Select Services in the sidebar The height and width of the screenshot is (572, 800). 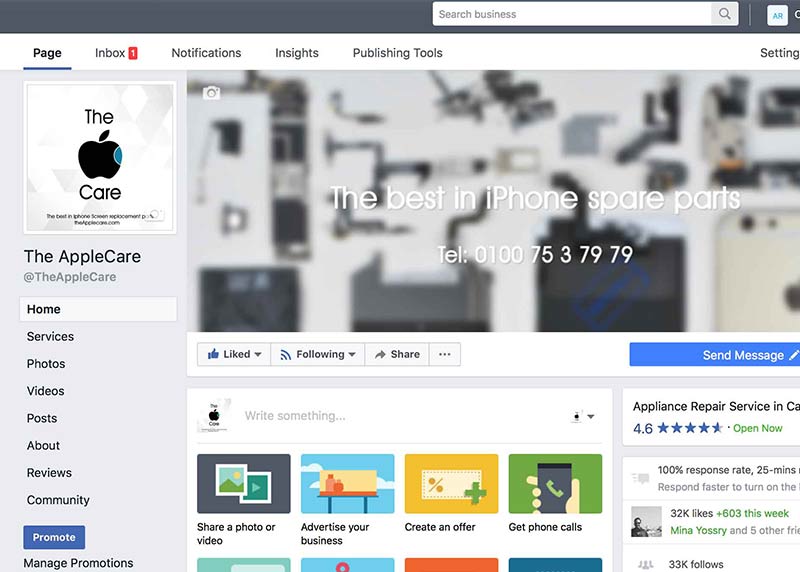(50, 337)
